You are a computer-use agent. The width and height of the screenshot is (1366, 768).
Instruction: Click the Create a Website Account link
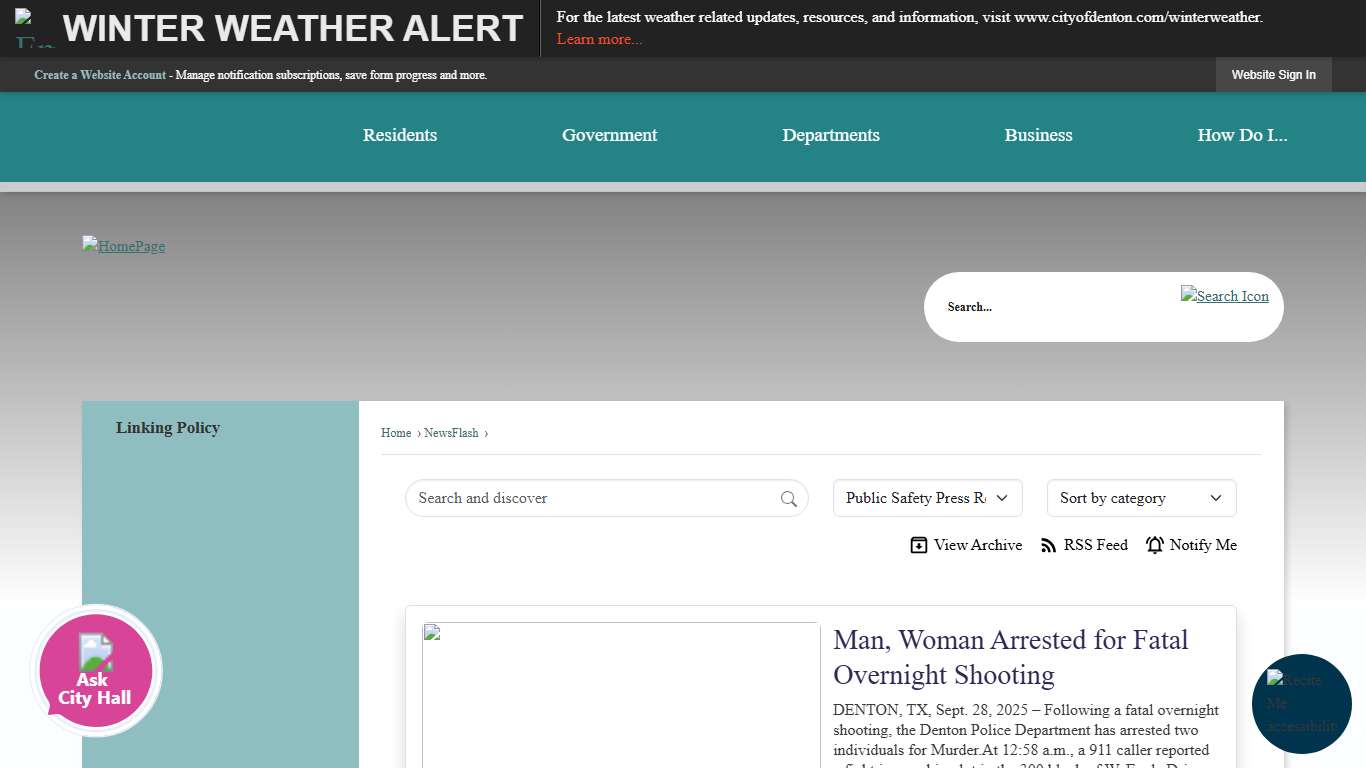pyautogui.click(x=100, y=75)
